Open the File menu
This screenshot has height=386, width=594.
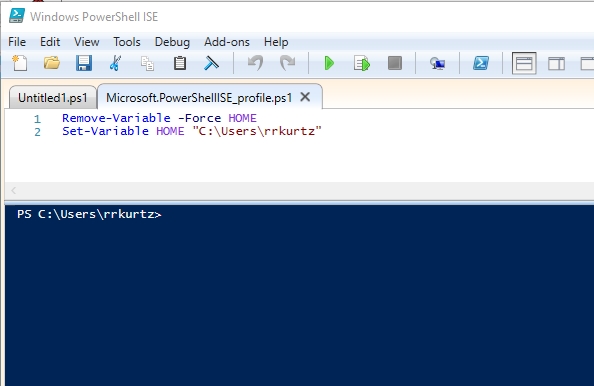[x=17, y=42]
